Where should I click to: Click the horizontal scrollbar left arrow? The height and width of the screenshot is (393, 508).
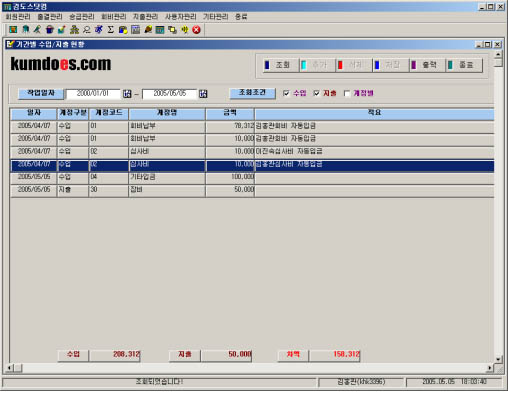(10, 368)
